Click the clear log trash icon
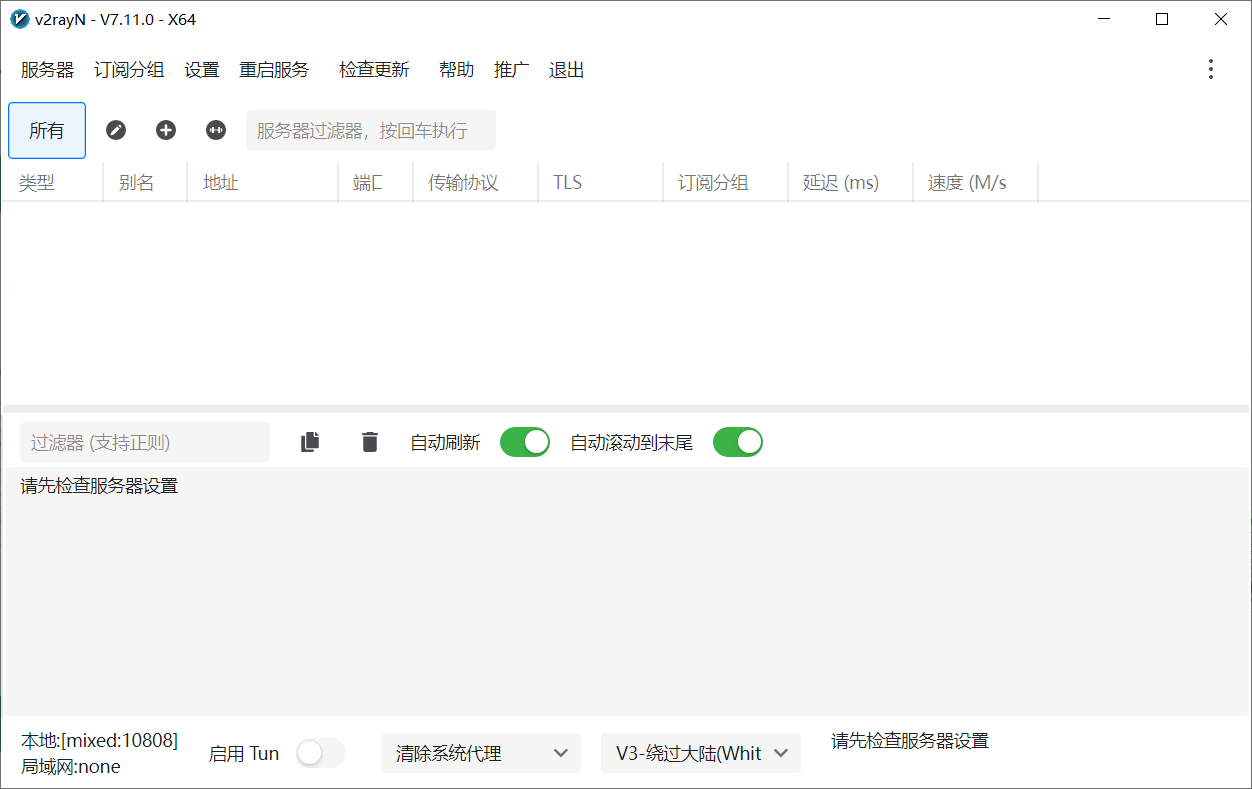Image resolution: width=1252 pixels, height=789 pixels. click(x=370, y=442)
